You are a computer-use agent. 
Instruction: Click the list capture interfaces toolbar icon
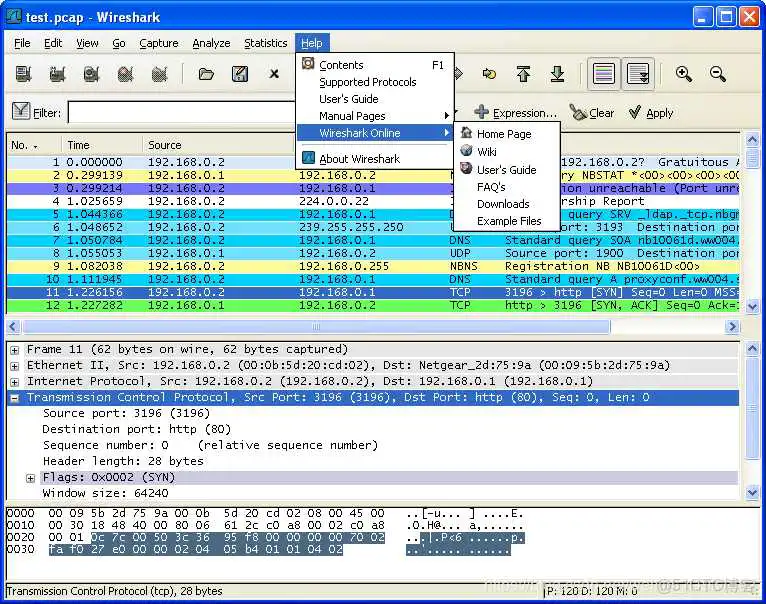(x=23, y=74)
